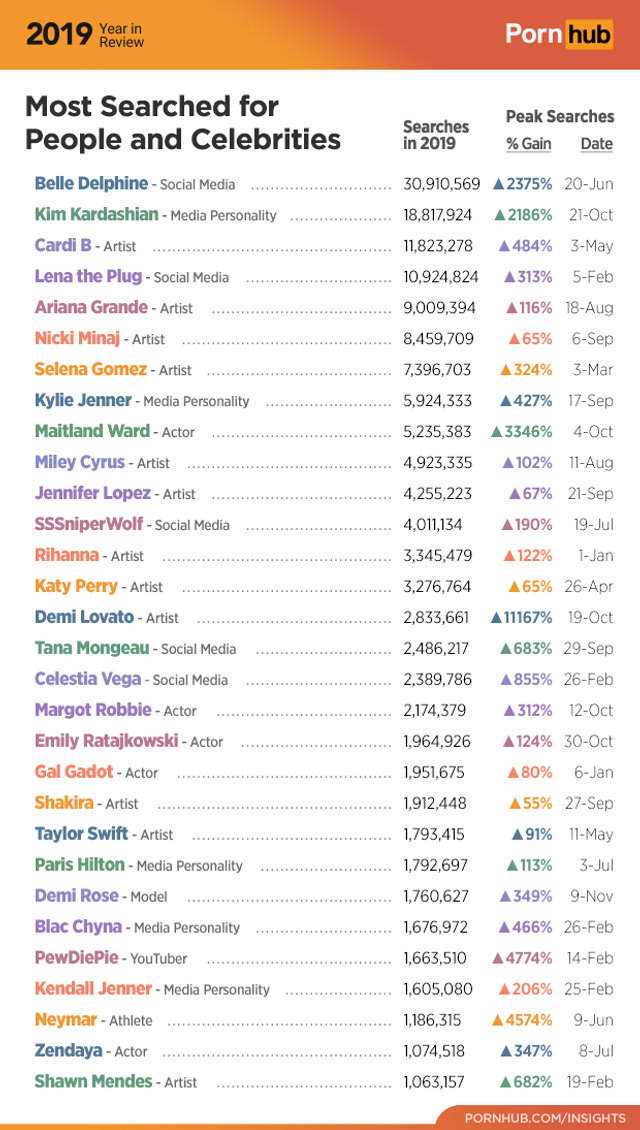Click the underlined % Gain column header

click(528, 143)
